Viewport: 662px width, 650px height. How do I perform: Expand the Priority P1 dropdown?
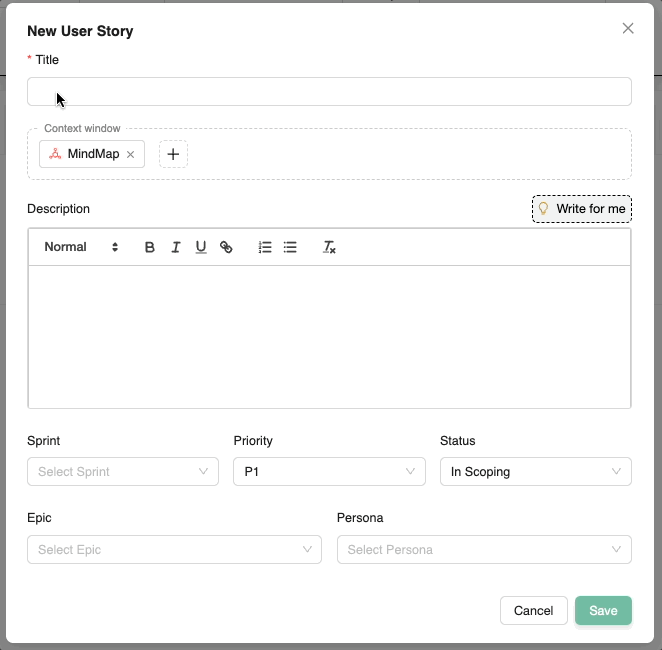pos(329,472)
